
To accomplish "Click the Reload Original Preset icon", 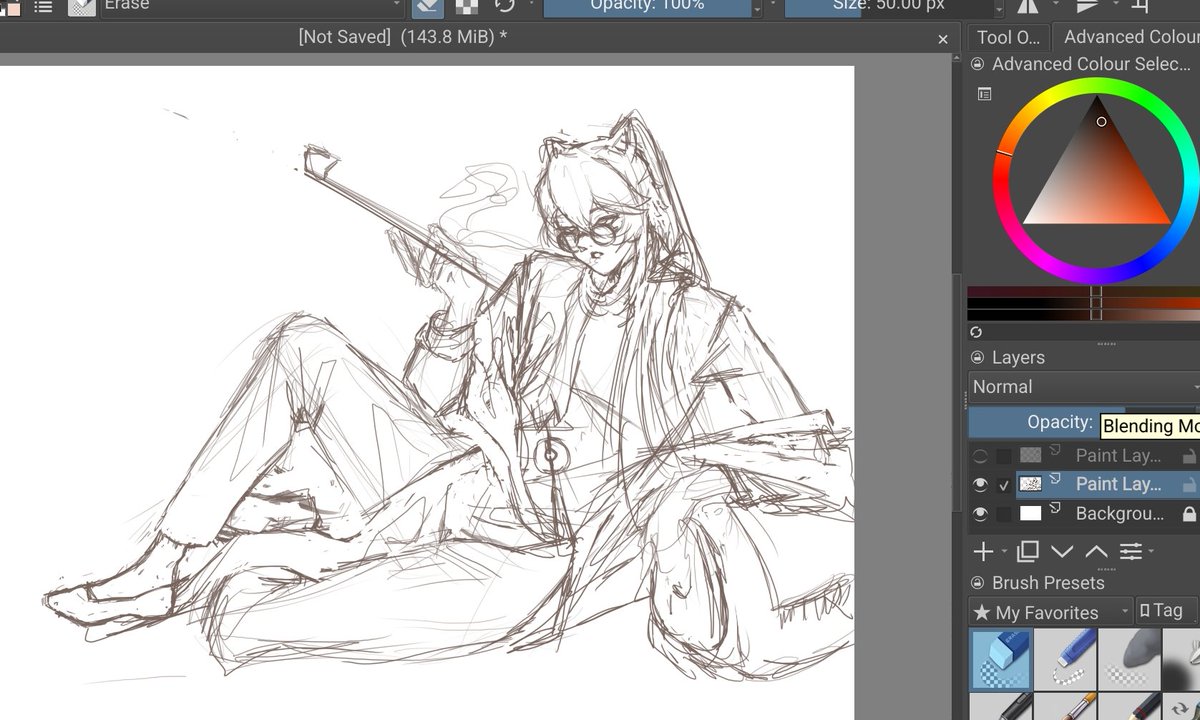I will 505,6.
